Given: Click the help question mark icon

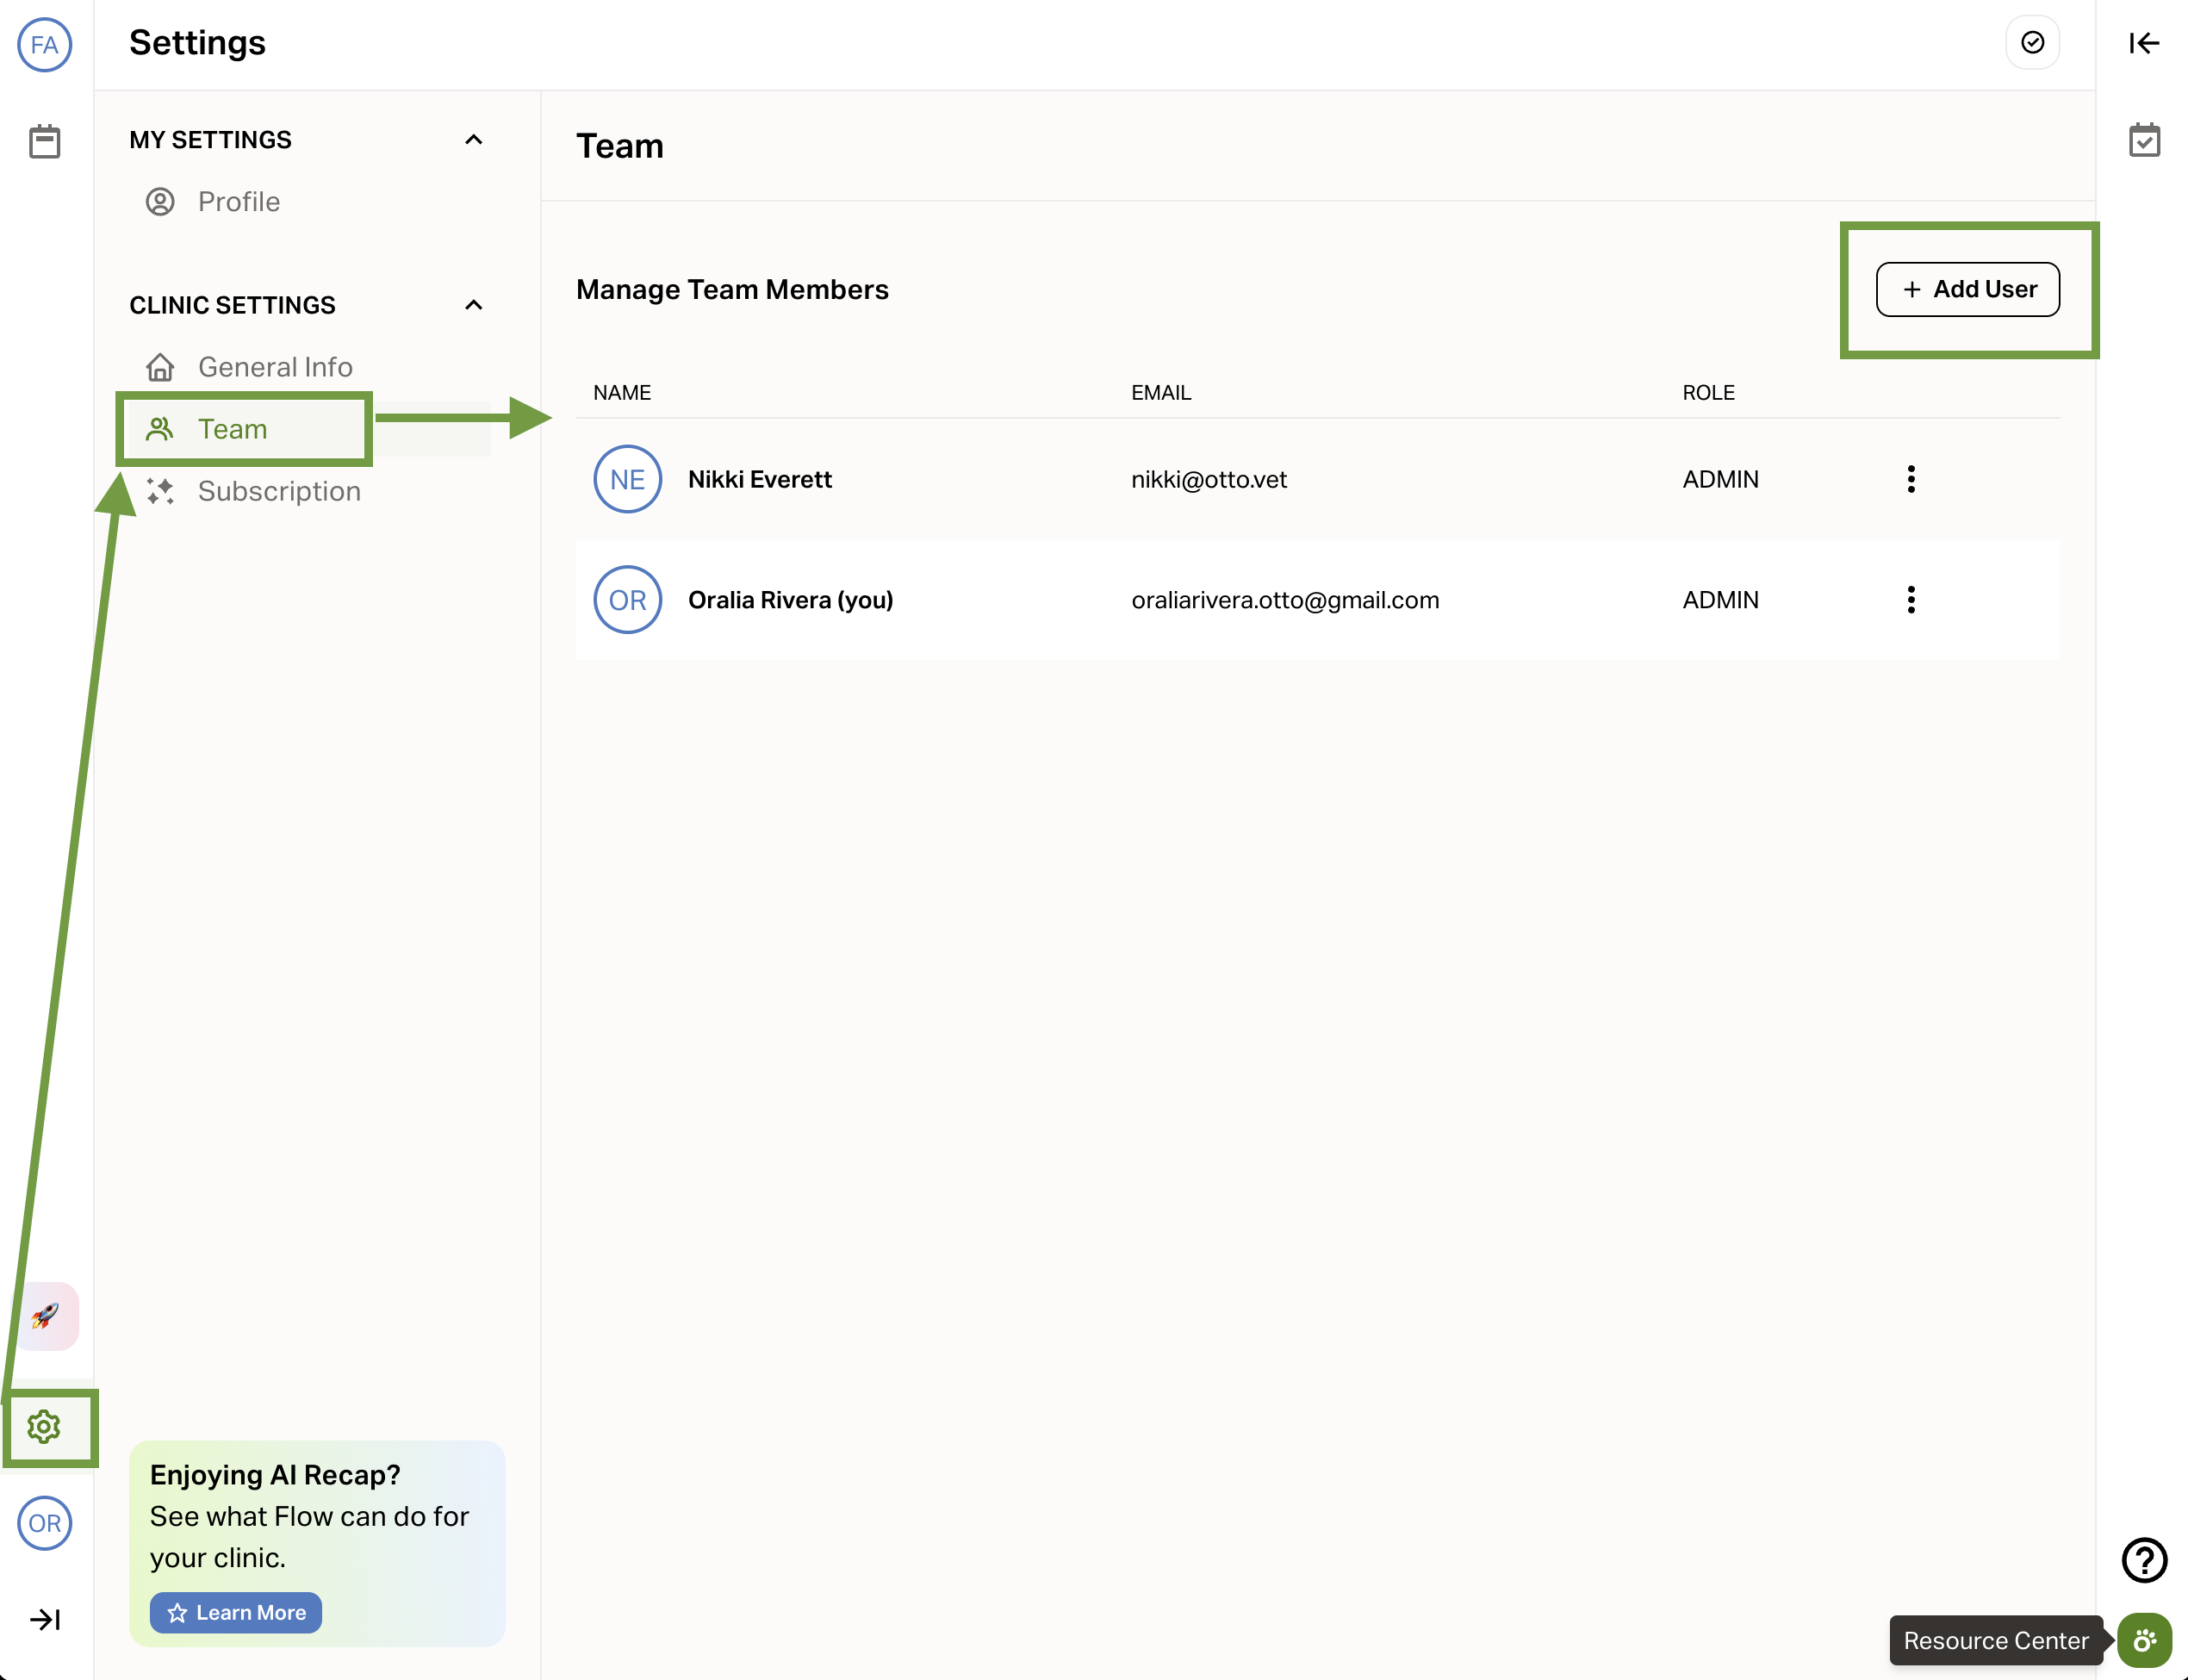Looking at the screenshot, I should (x=2144, y=1560).
